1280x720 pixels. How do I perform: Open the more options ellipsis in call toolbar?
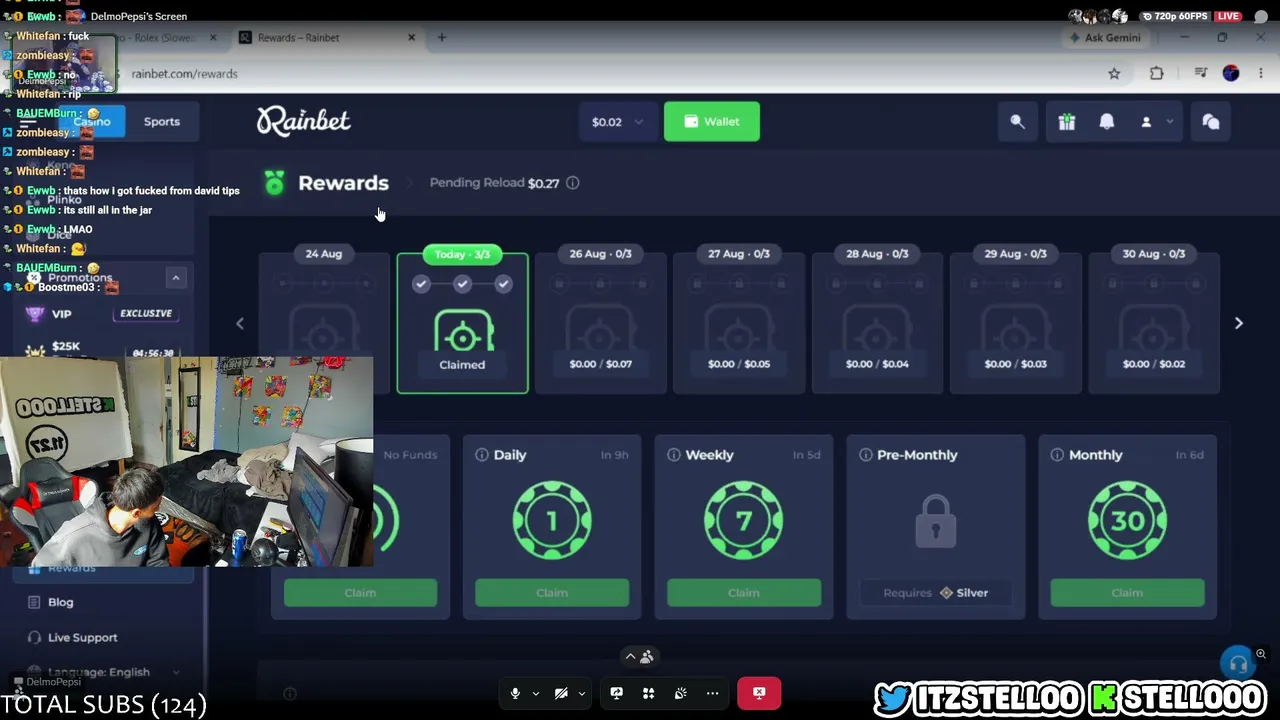pyautogui.click(x=712, y=693)
